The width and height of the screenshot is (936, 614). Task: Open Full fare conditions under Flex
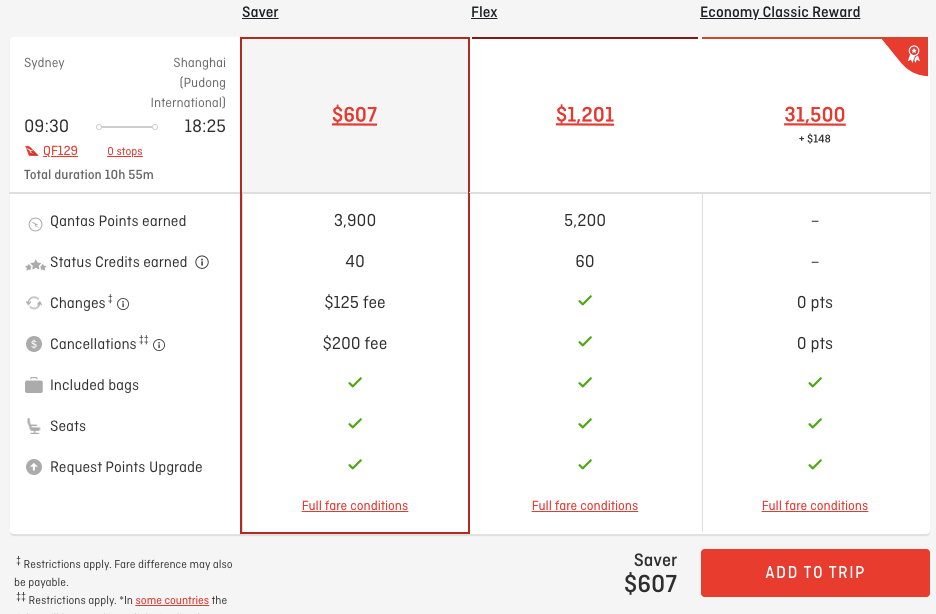tap(585, 505)
